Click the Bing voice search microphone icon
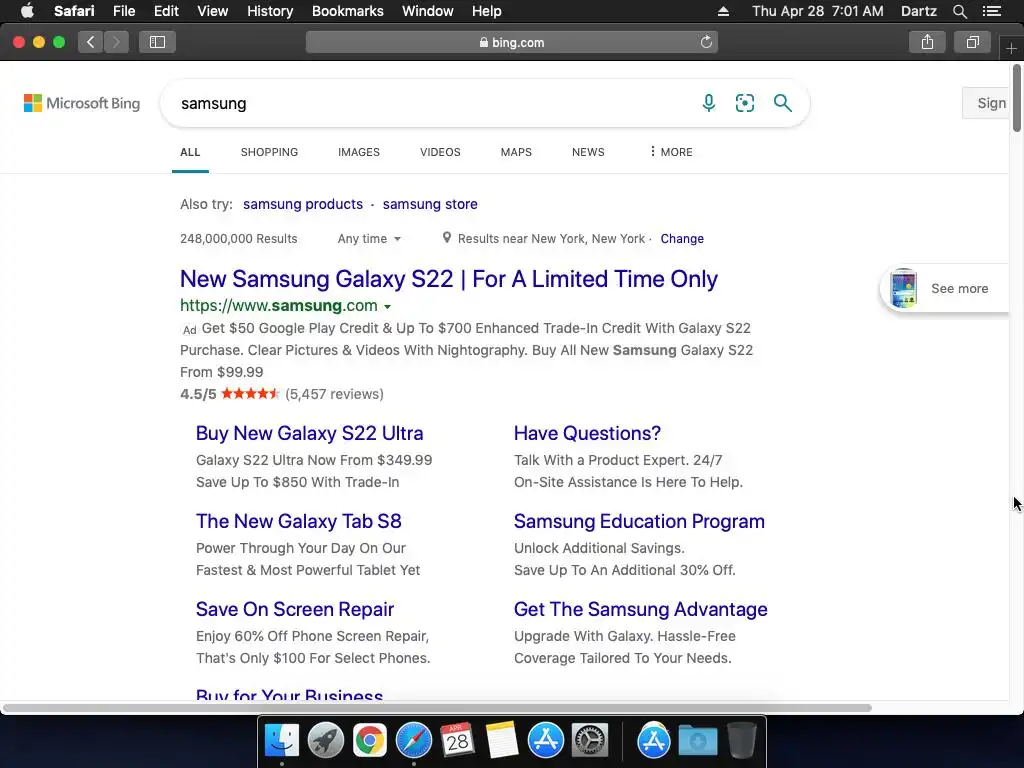Image resolution: width=1024 pixels, height=768 pixels. 709,103
